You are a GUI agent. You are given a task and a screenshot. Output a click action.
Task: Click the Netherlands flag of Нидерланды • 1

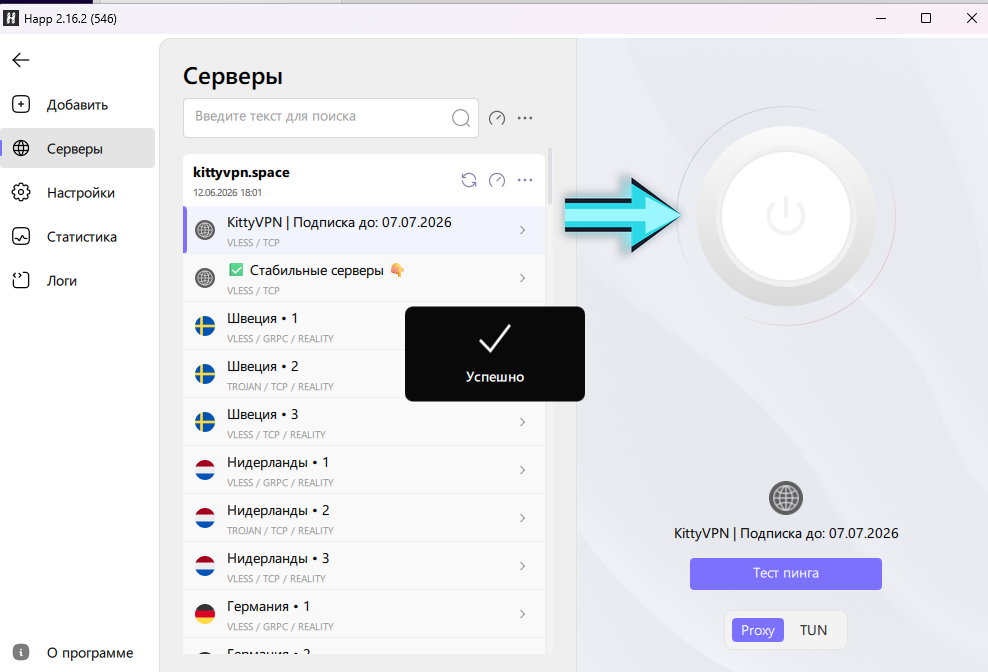(205, 470)
